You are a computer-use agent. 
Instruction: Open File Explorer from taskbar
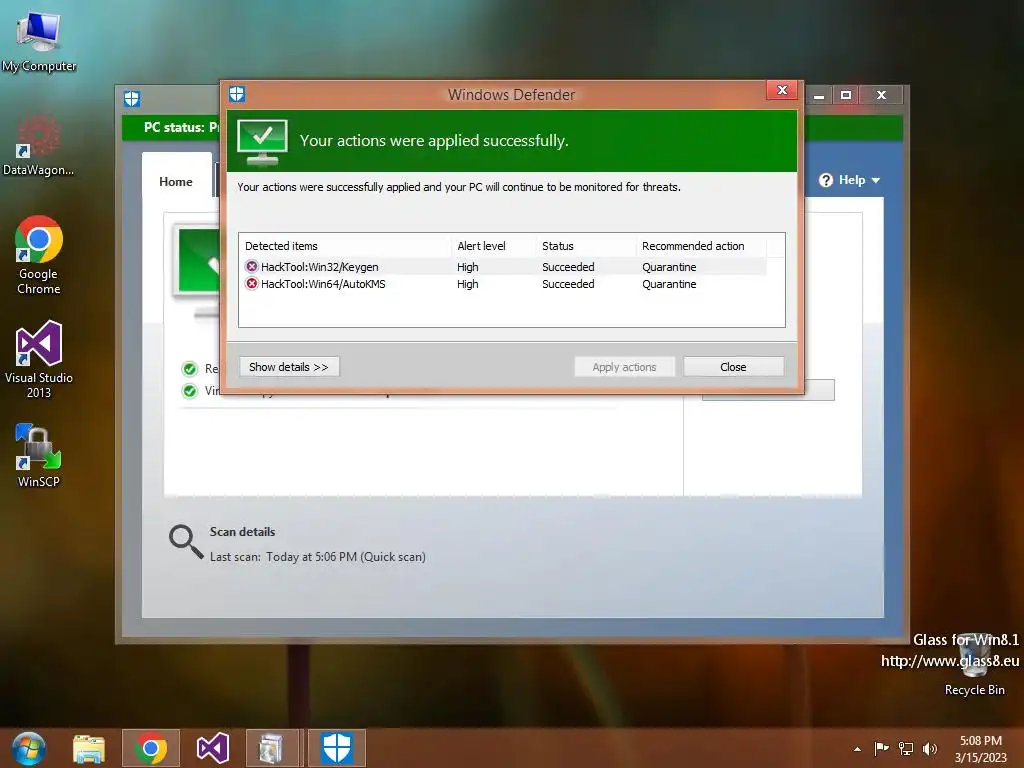(x=89, y=748)
